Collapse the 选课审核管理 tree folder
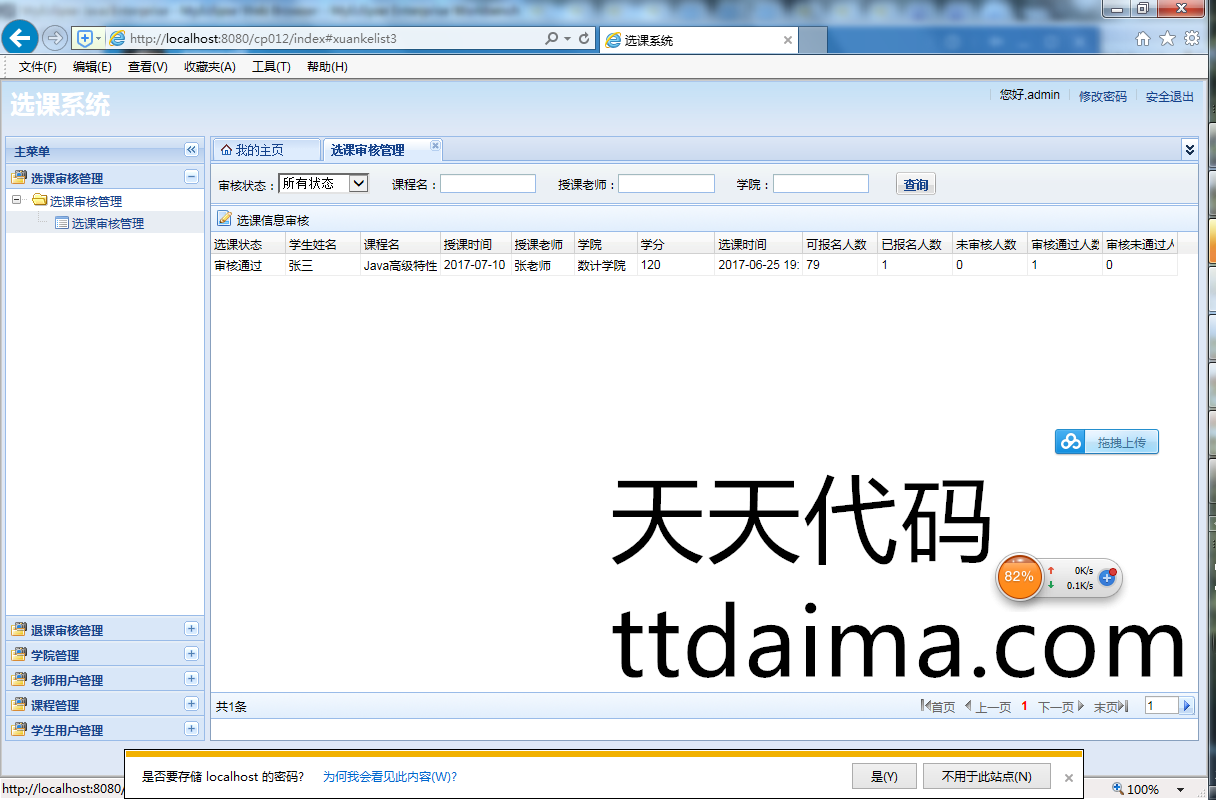1216x800 pixels. click(16, 200)
